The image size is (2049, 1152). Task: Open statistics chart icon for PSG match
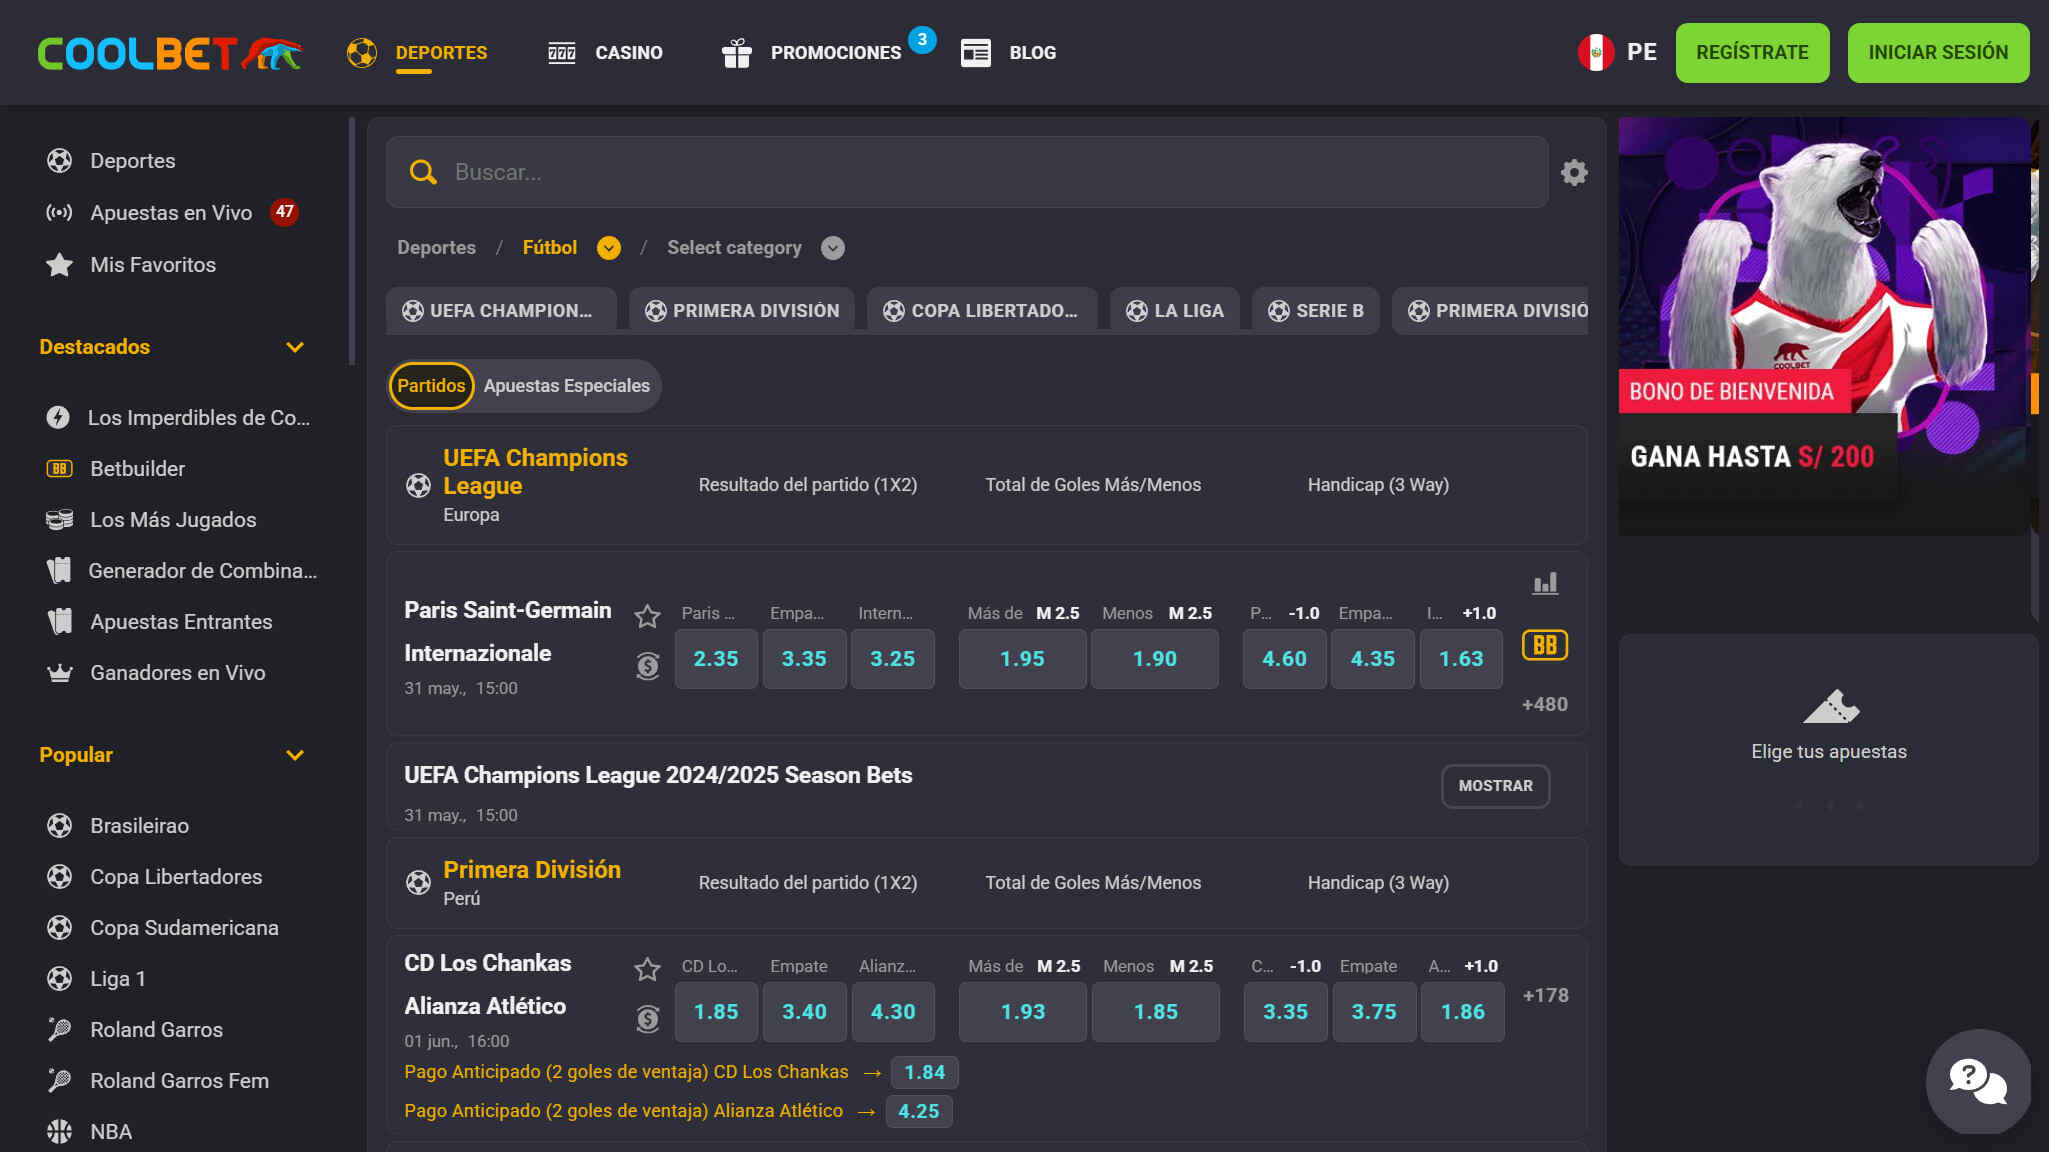pyautogui.click(x=1545, y=583)
